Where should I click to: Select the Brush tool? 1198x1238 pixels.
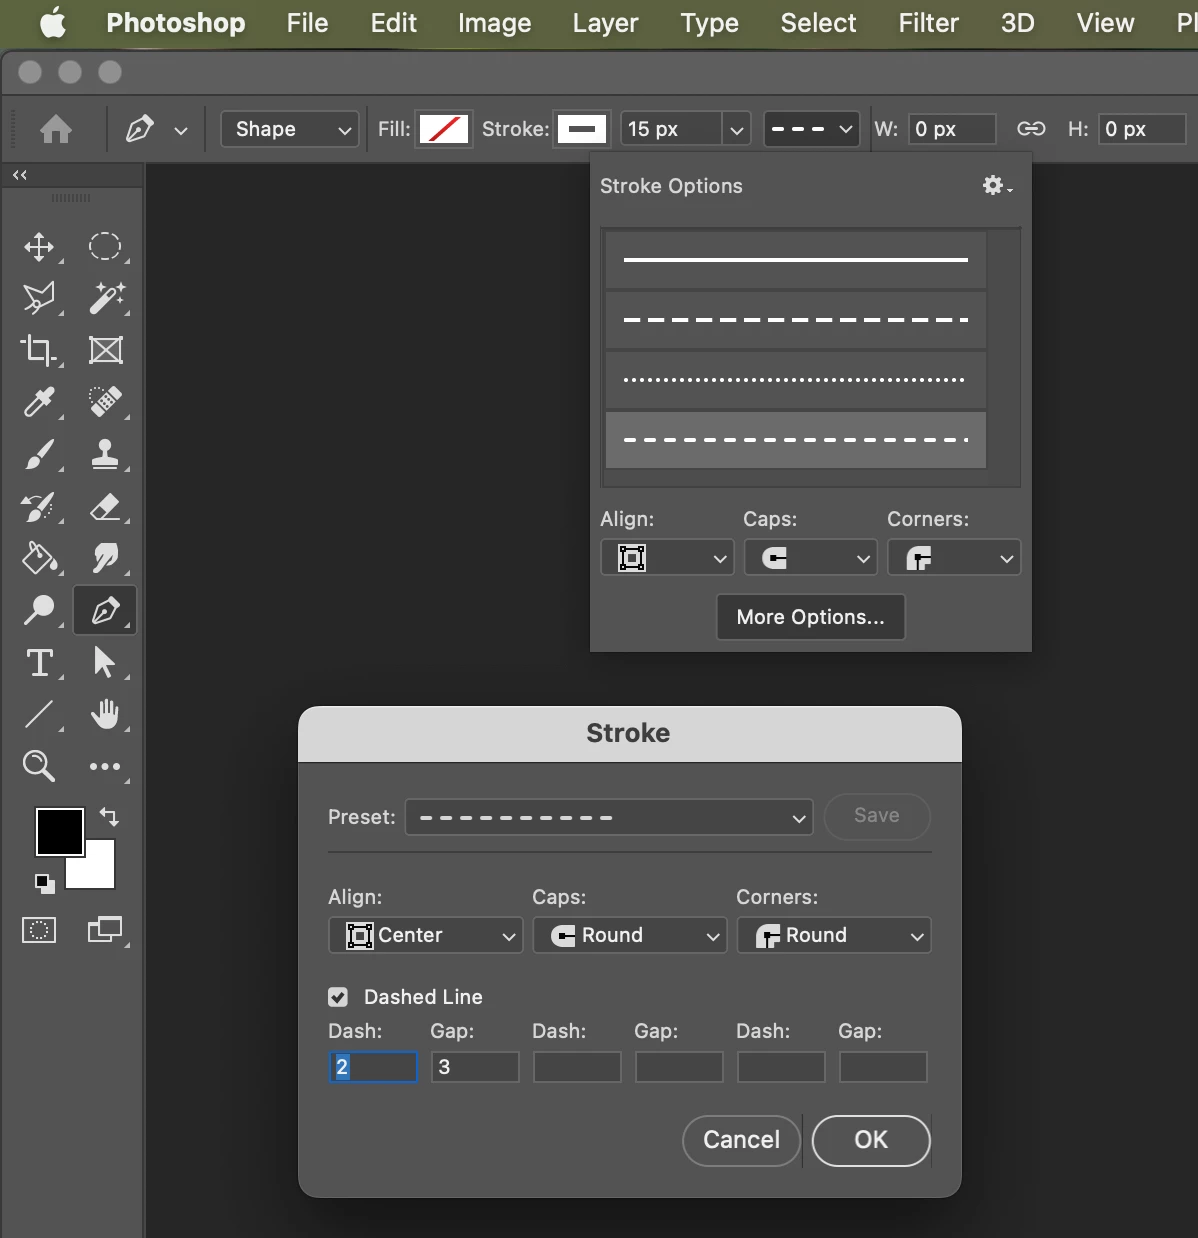tap(39, 454)
